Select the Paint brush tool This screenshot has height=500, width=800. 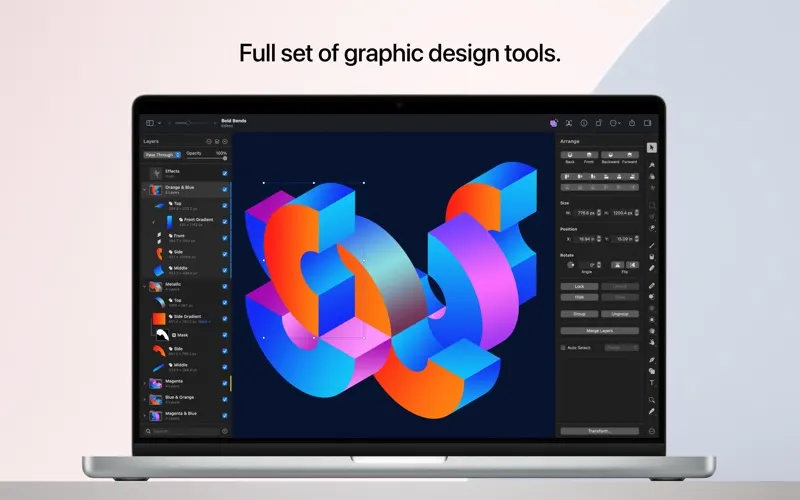click(652, 245)
